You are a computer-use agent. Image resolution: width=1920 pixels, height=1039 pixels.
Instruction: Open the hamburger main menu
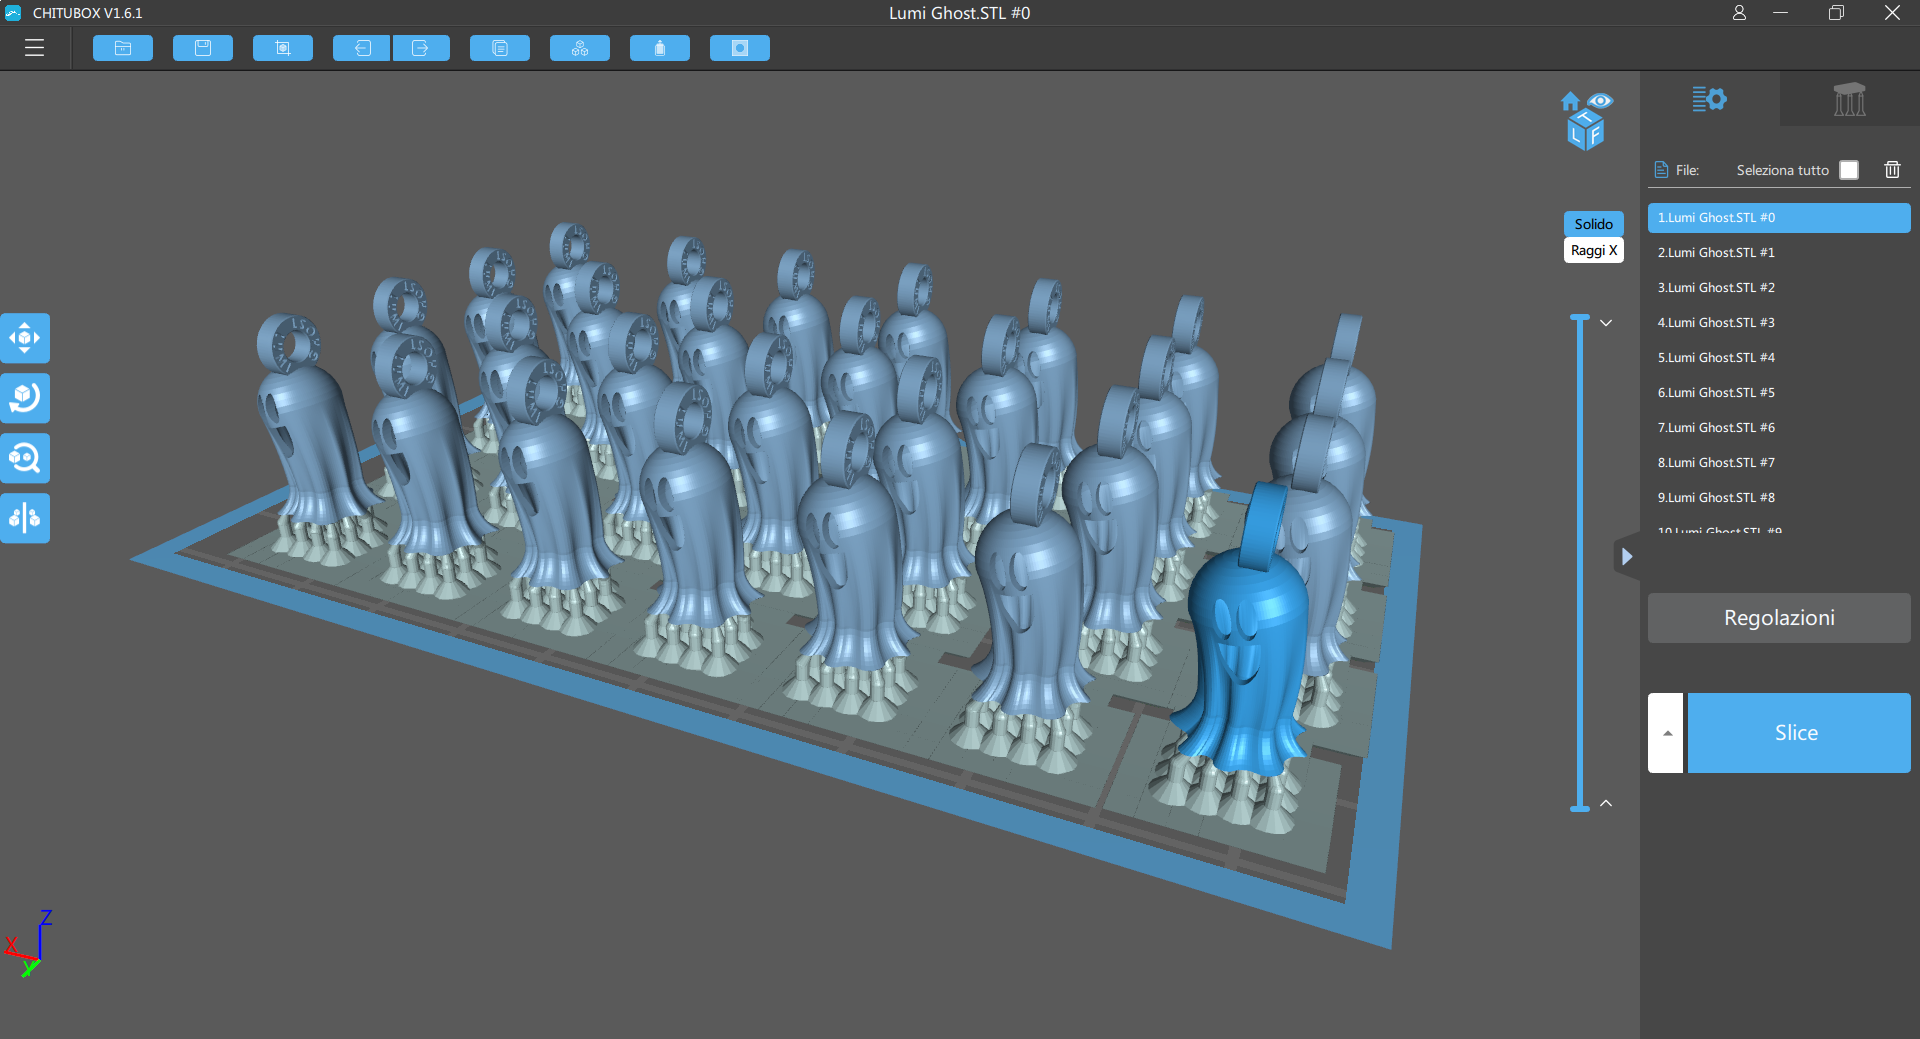coord(35,48)
